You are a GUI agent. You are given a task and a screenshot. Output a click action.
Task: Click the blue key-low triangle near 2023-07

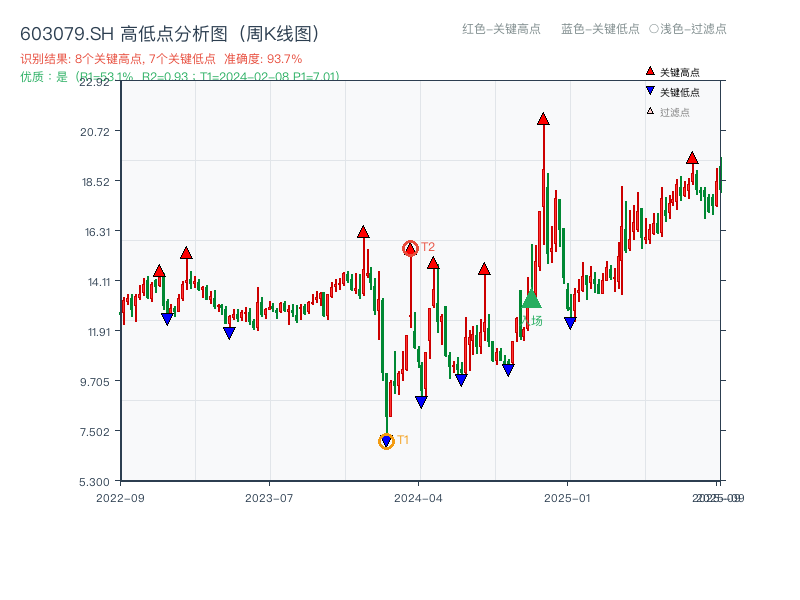(228, 332)
